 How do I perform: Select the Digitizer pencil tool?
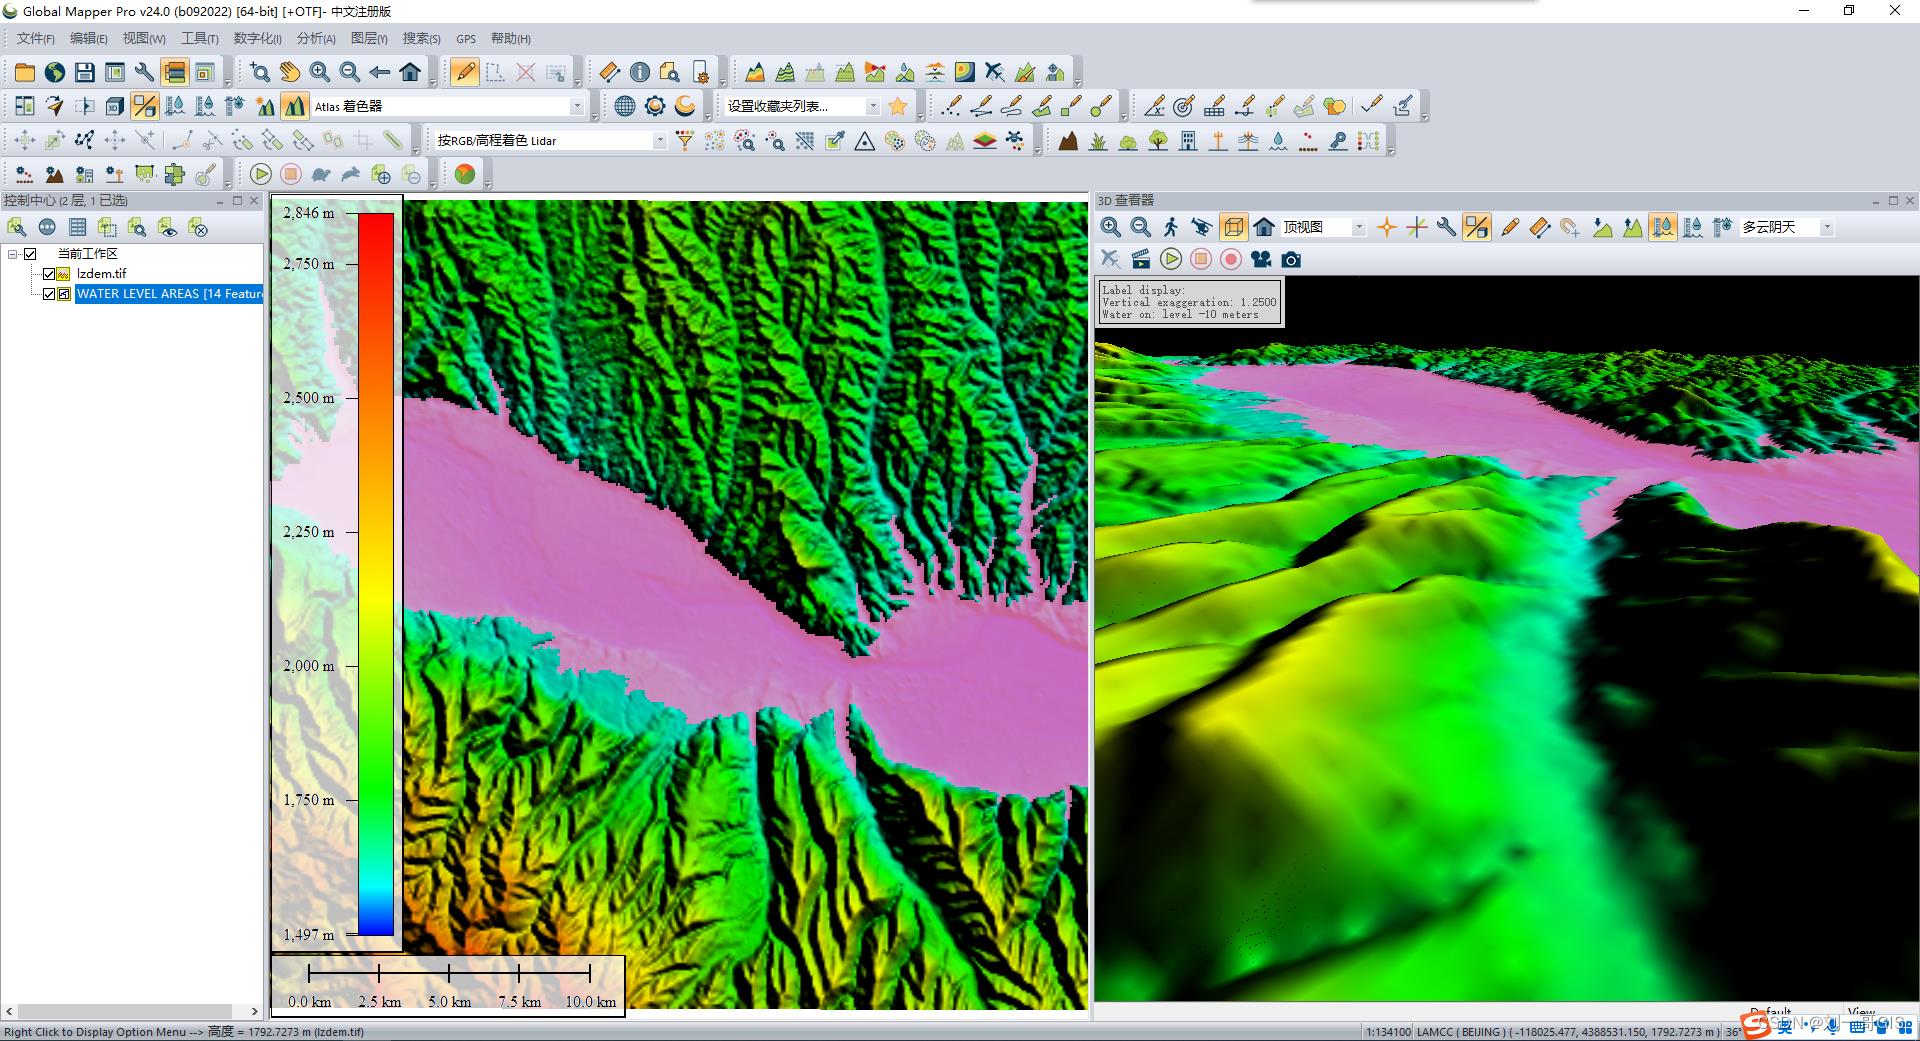465,72
